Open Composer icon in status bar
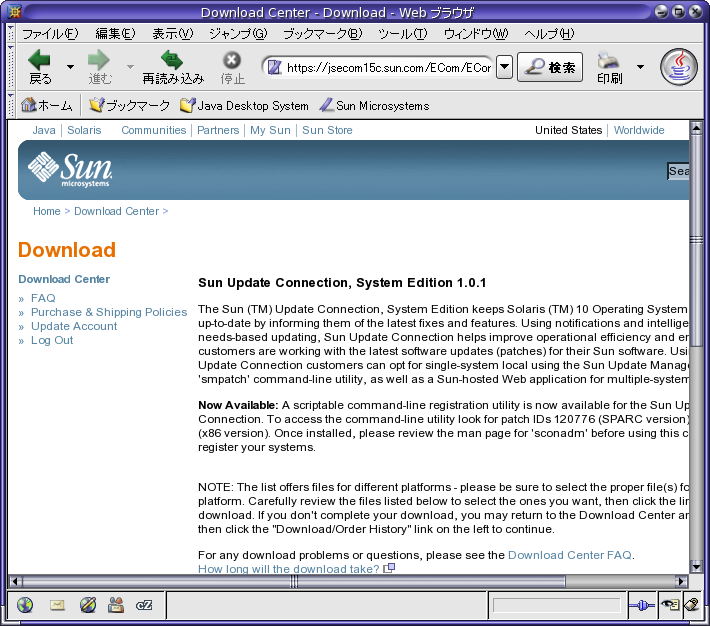Image resolution: width=710 pixels, height=626 pixels. pyautogui.click(x=88, y=605)
